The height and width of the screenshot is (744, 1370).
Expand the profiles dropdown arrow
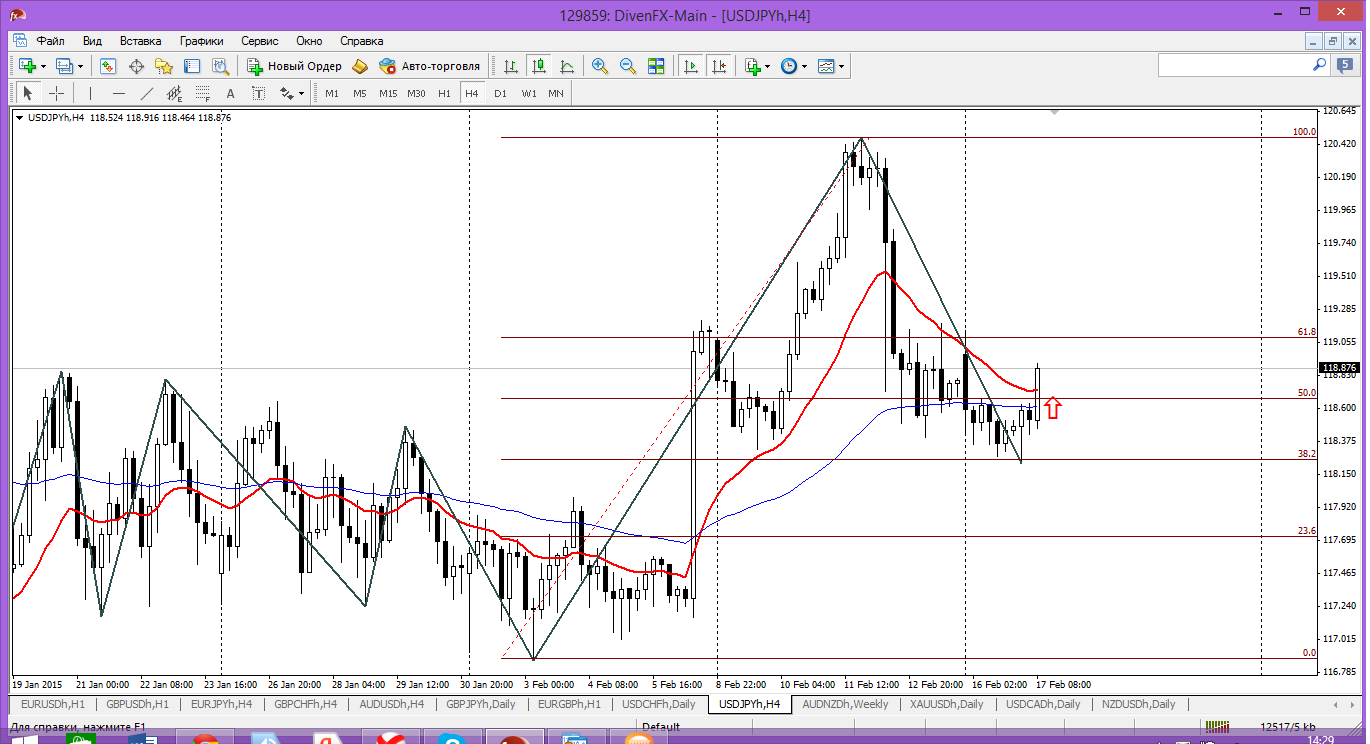(82, 67)
